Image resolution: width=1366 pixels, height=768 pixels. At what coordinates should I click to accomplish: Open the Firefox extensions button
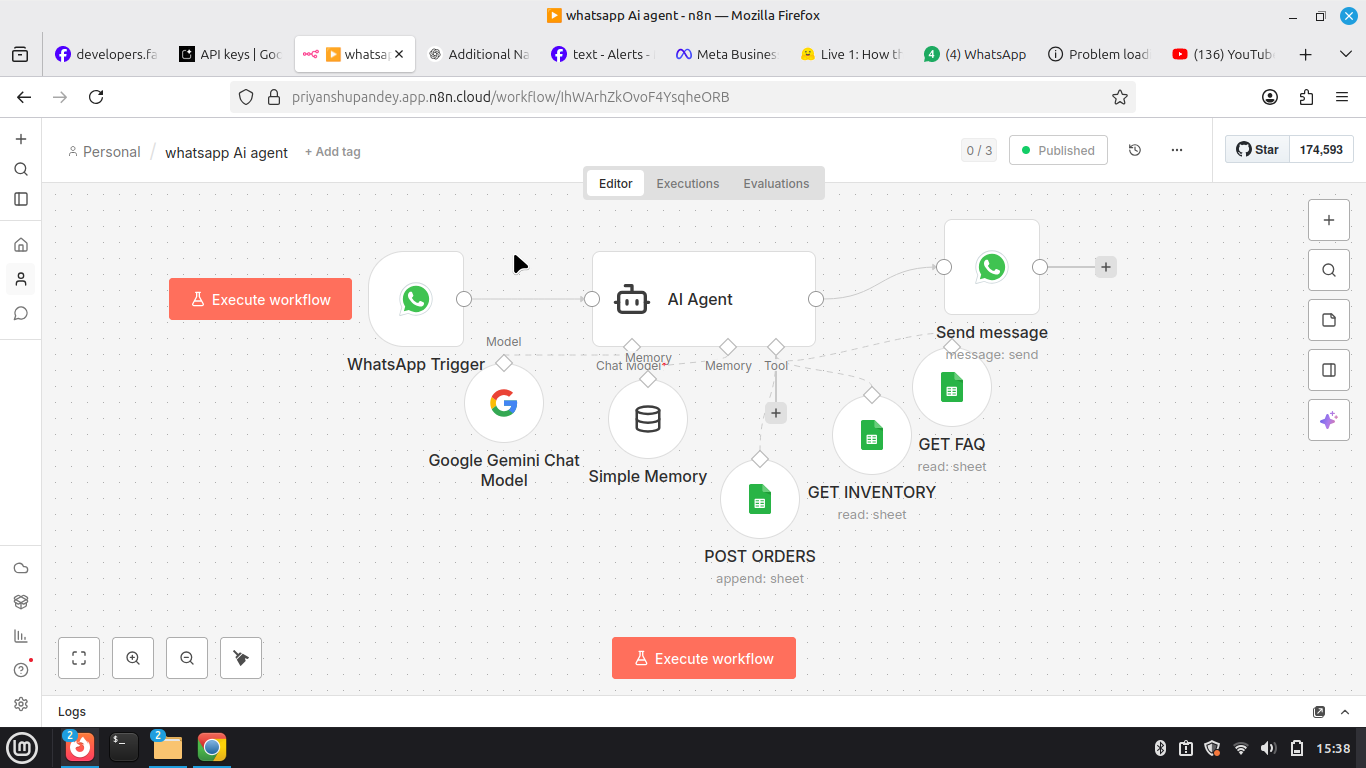pos(1306,97)
